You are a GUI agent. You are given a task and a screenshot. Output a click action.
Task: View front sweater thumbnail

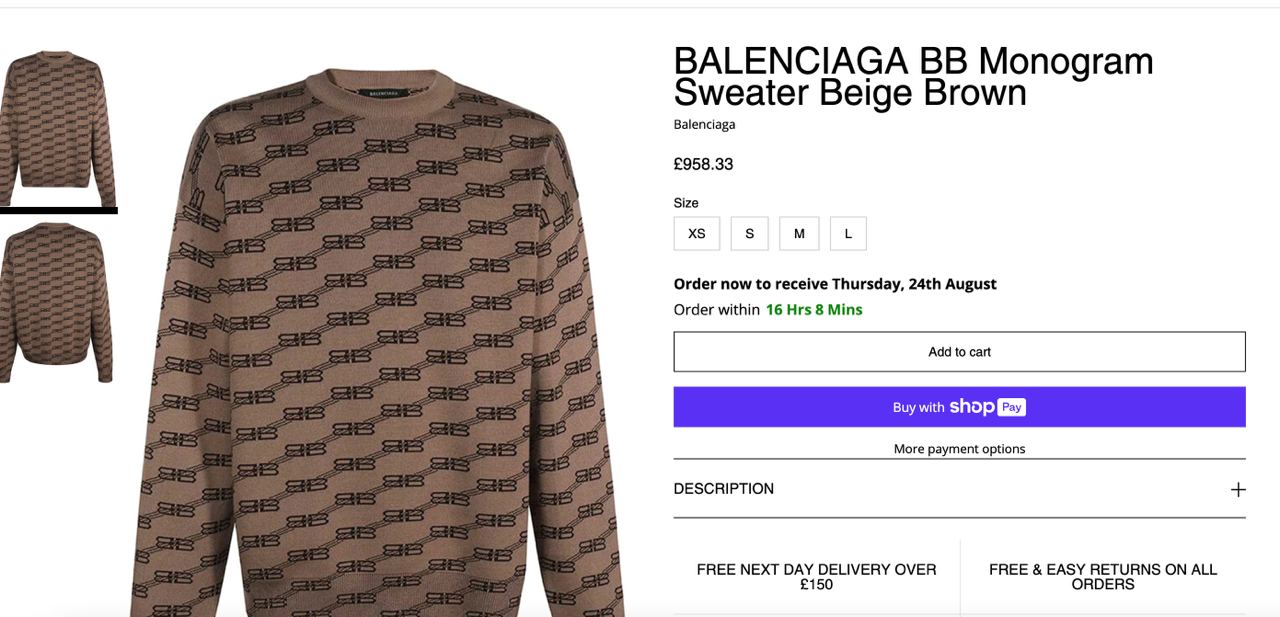57,128
